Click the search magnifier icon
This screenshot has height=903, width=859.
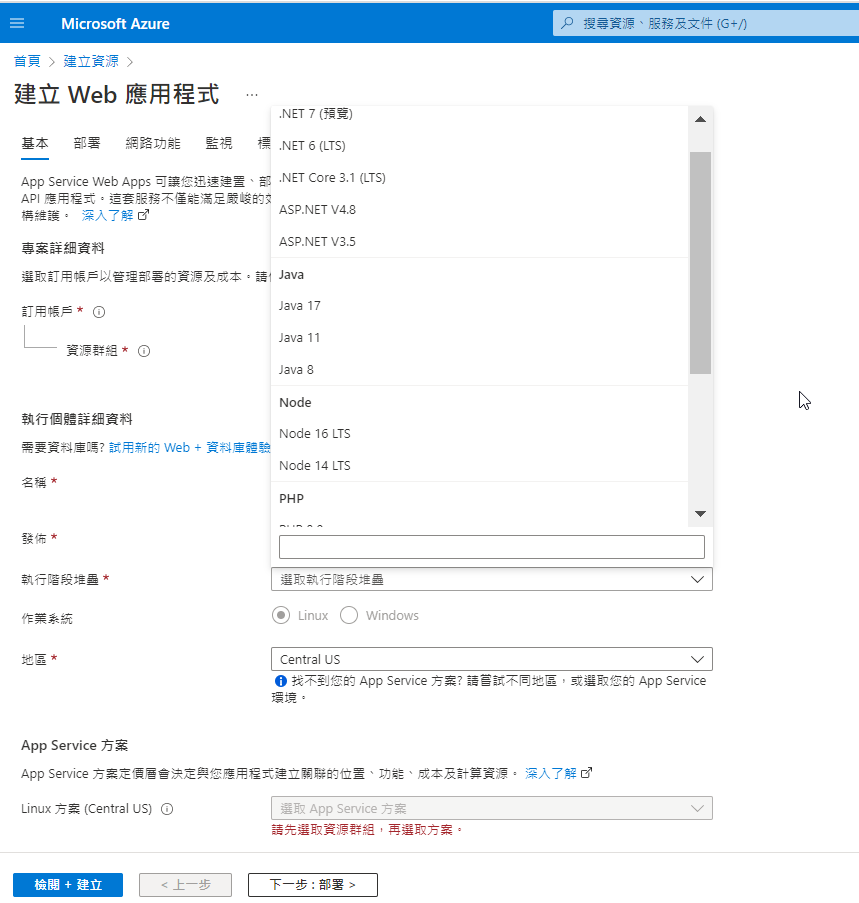pyautogui.click(x=567, y=23)
